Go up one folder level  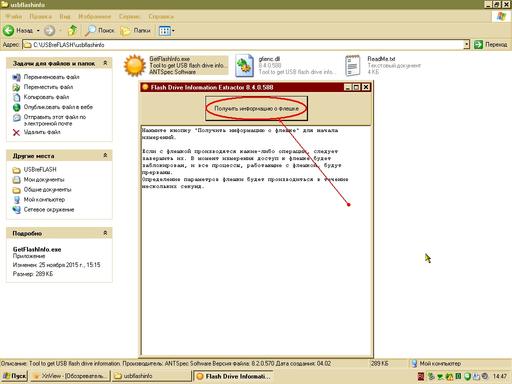point(72,31)
